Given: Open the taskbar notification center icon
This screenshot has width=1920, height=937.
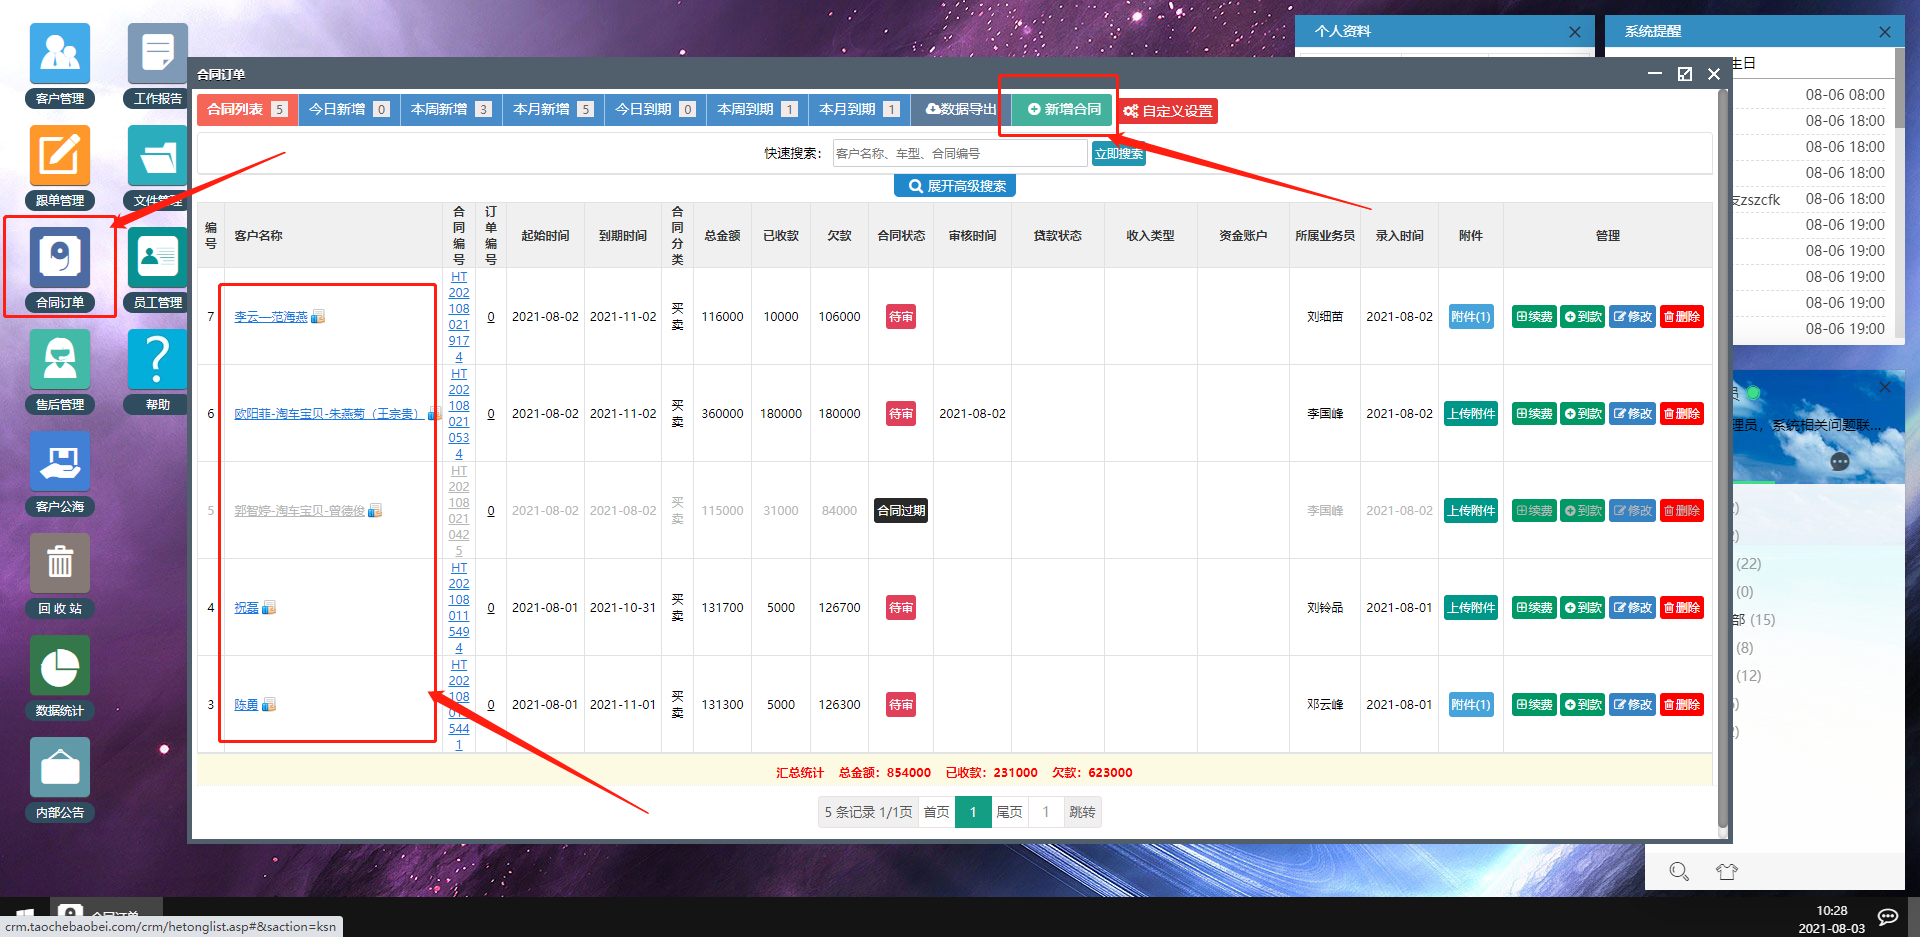Looking at the screenshot, I should point(1888,918).
